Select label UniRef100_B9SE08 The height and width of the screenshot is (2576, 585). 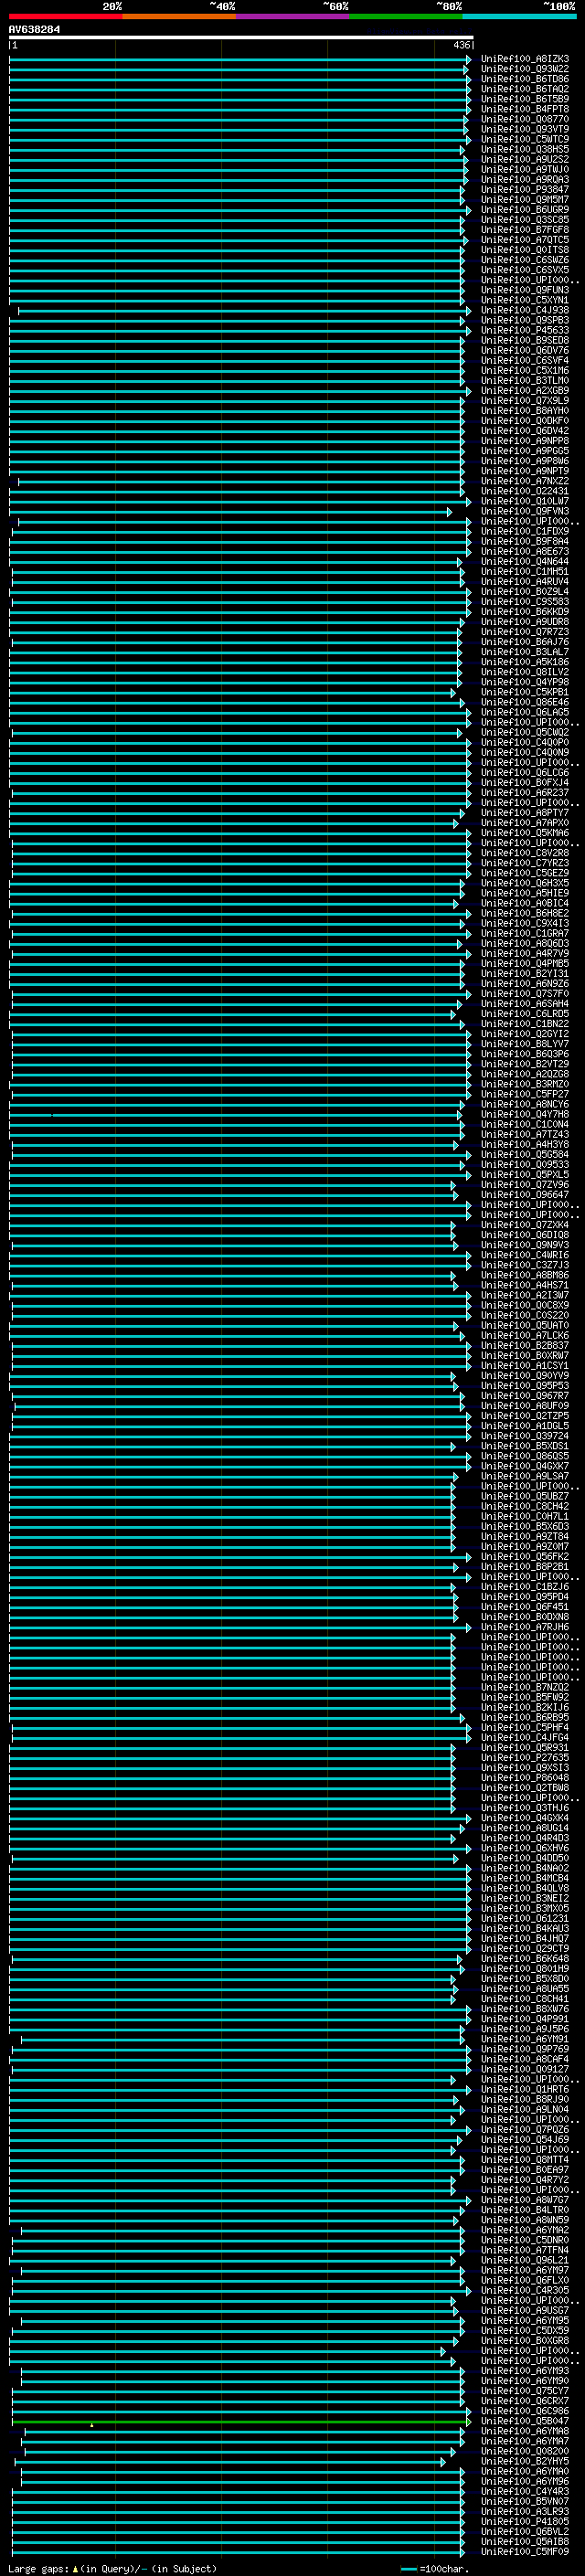point(525,340)
